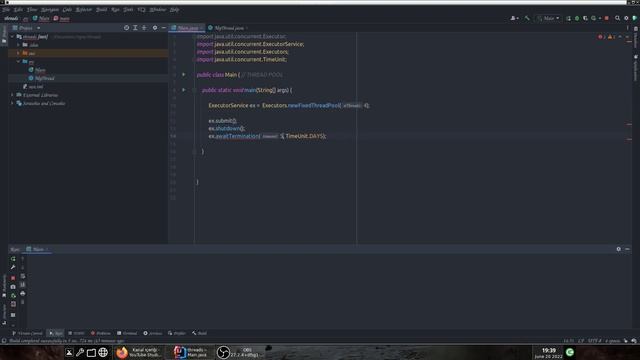The height and width of the screenshot is (360, 640).
Task: Open the TODO tool window
Action: [x=76, y=333]
